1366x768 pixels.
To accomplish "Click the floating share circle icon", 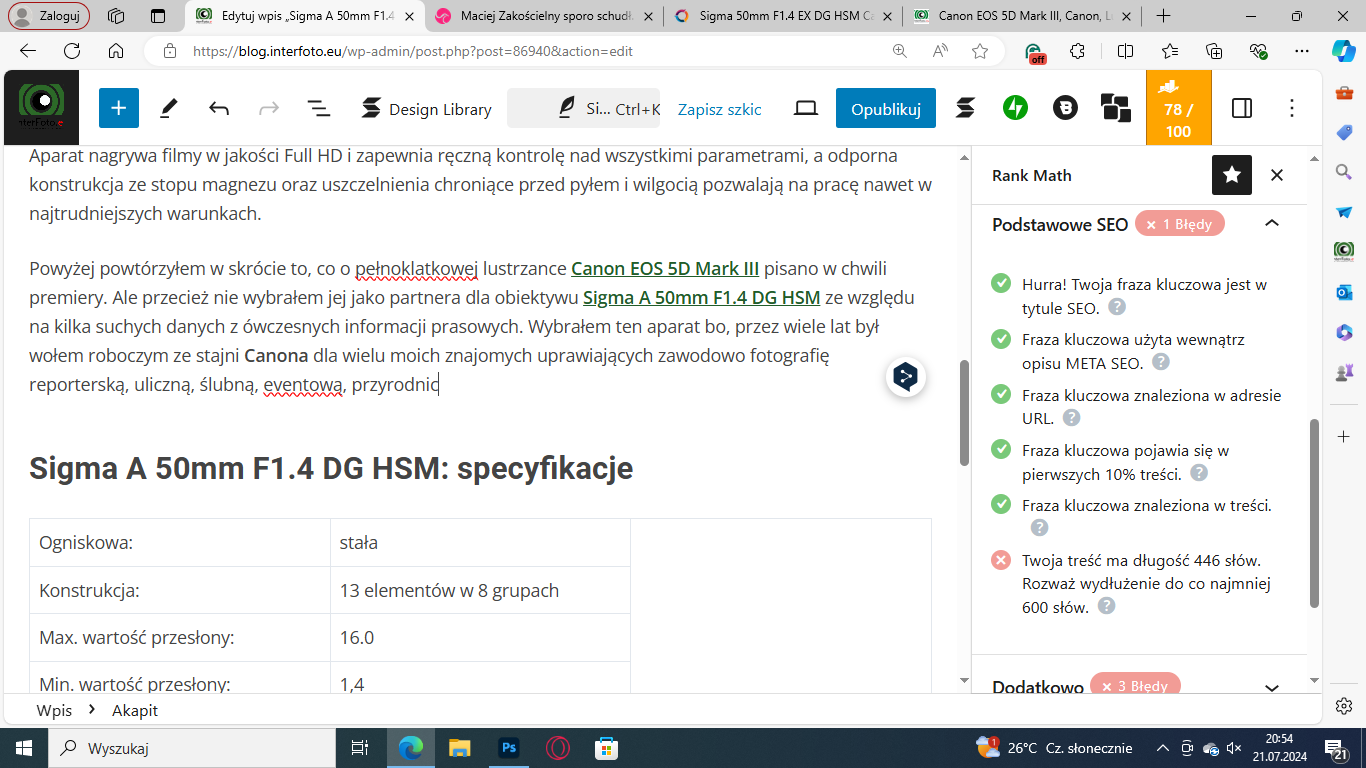I will click(905, 377).
